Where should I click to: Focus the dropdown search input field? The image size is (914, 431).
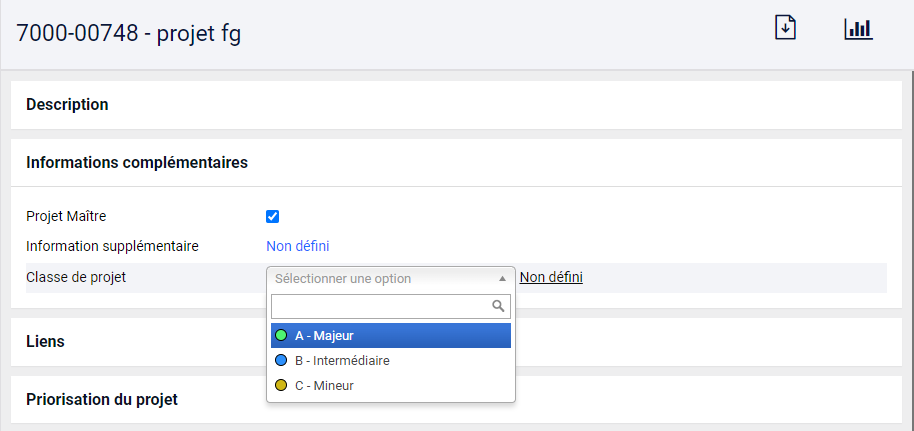391,306
